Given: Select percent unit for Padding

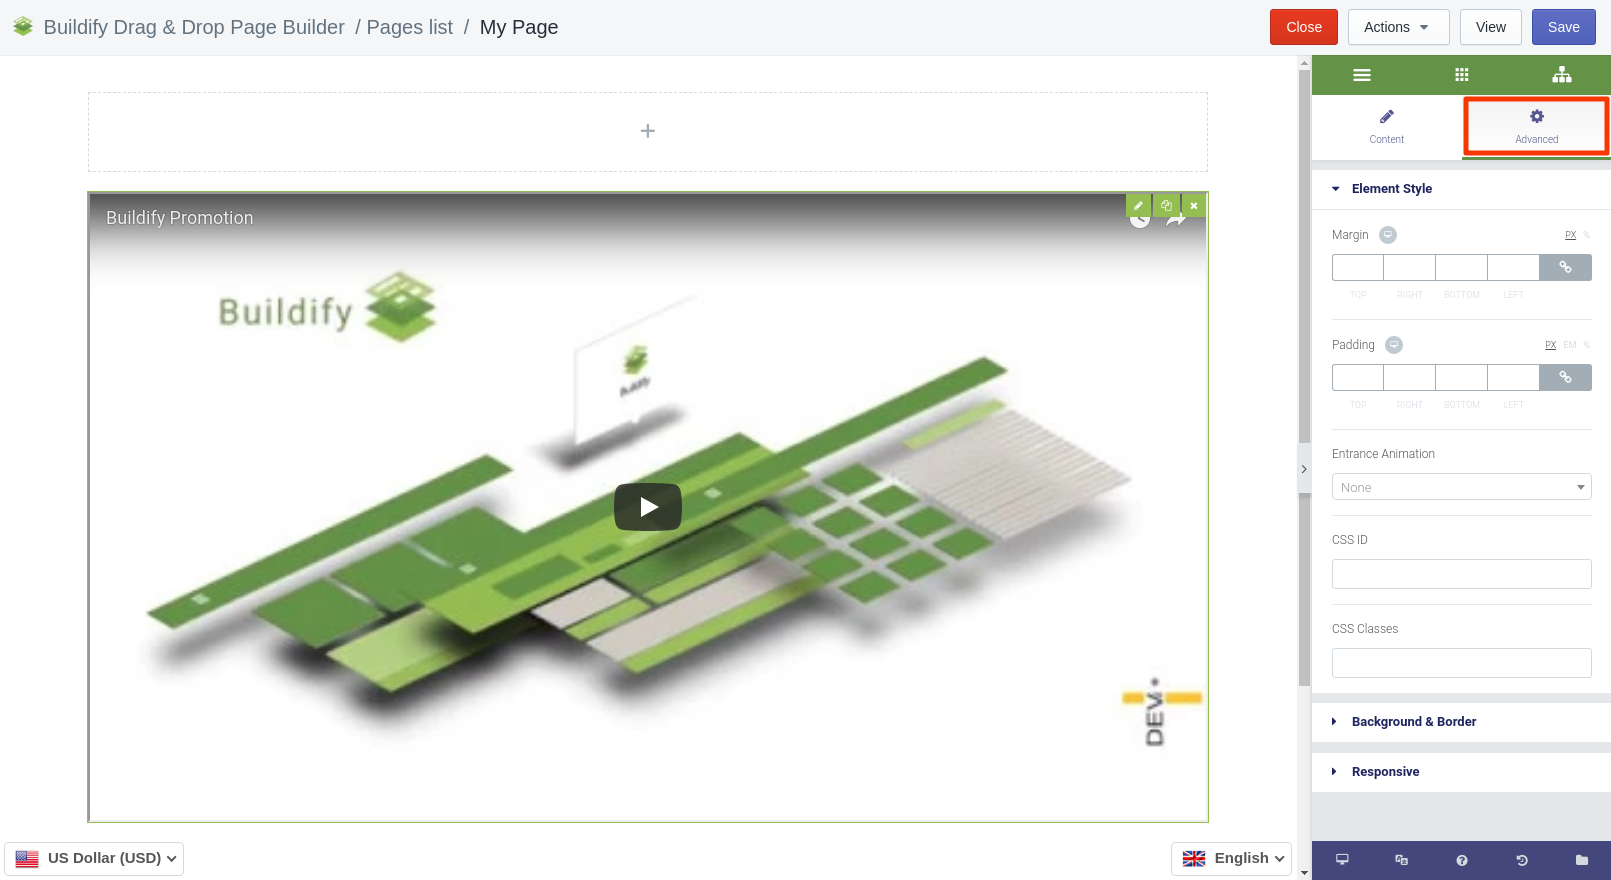Looking at the screenshot, I should (1586, 345).
